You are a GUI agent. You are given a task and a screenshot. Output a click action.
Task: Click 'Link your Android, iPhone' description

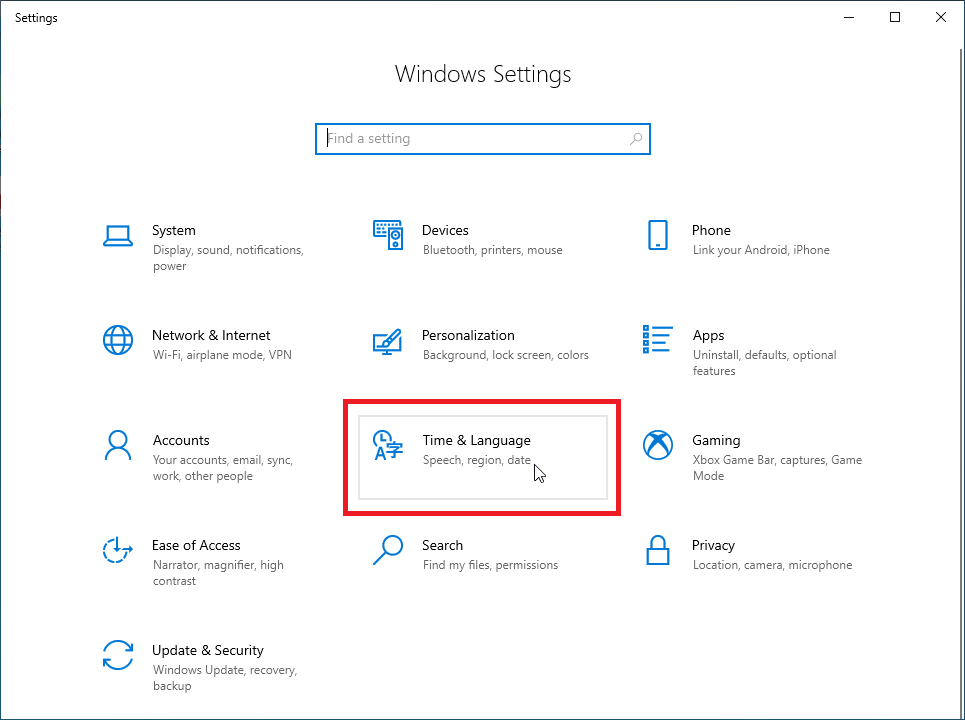pyautogui.click(x=761, y=250)
